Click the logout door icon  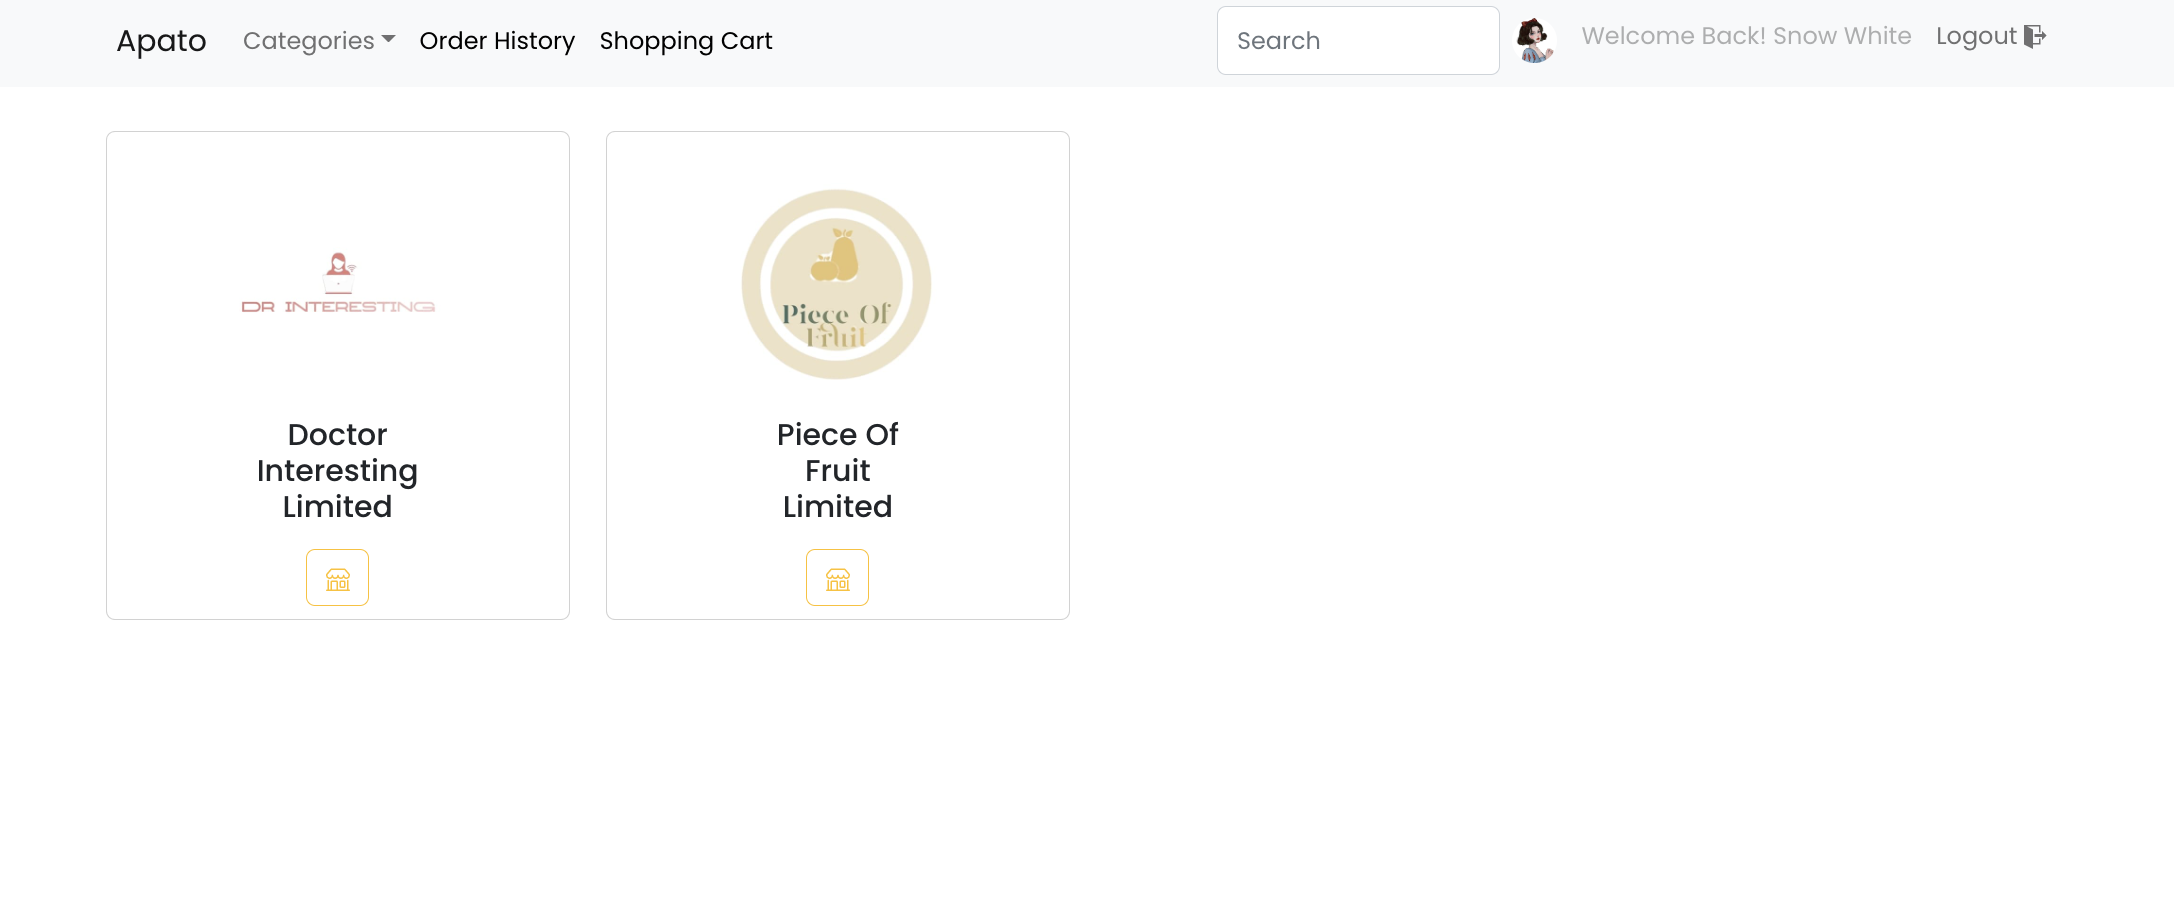(x=2036, y=36)
